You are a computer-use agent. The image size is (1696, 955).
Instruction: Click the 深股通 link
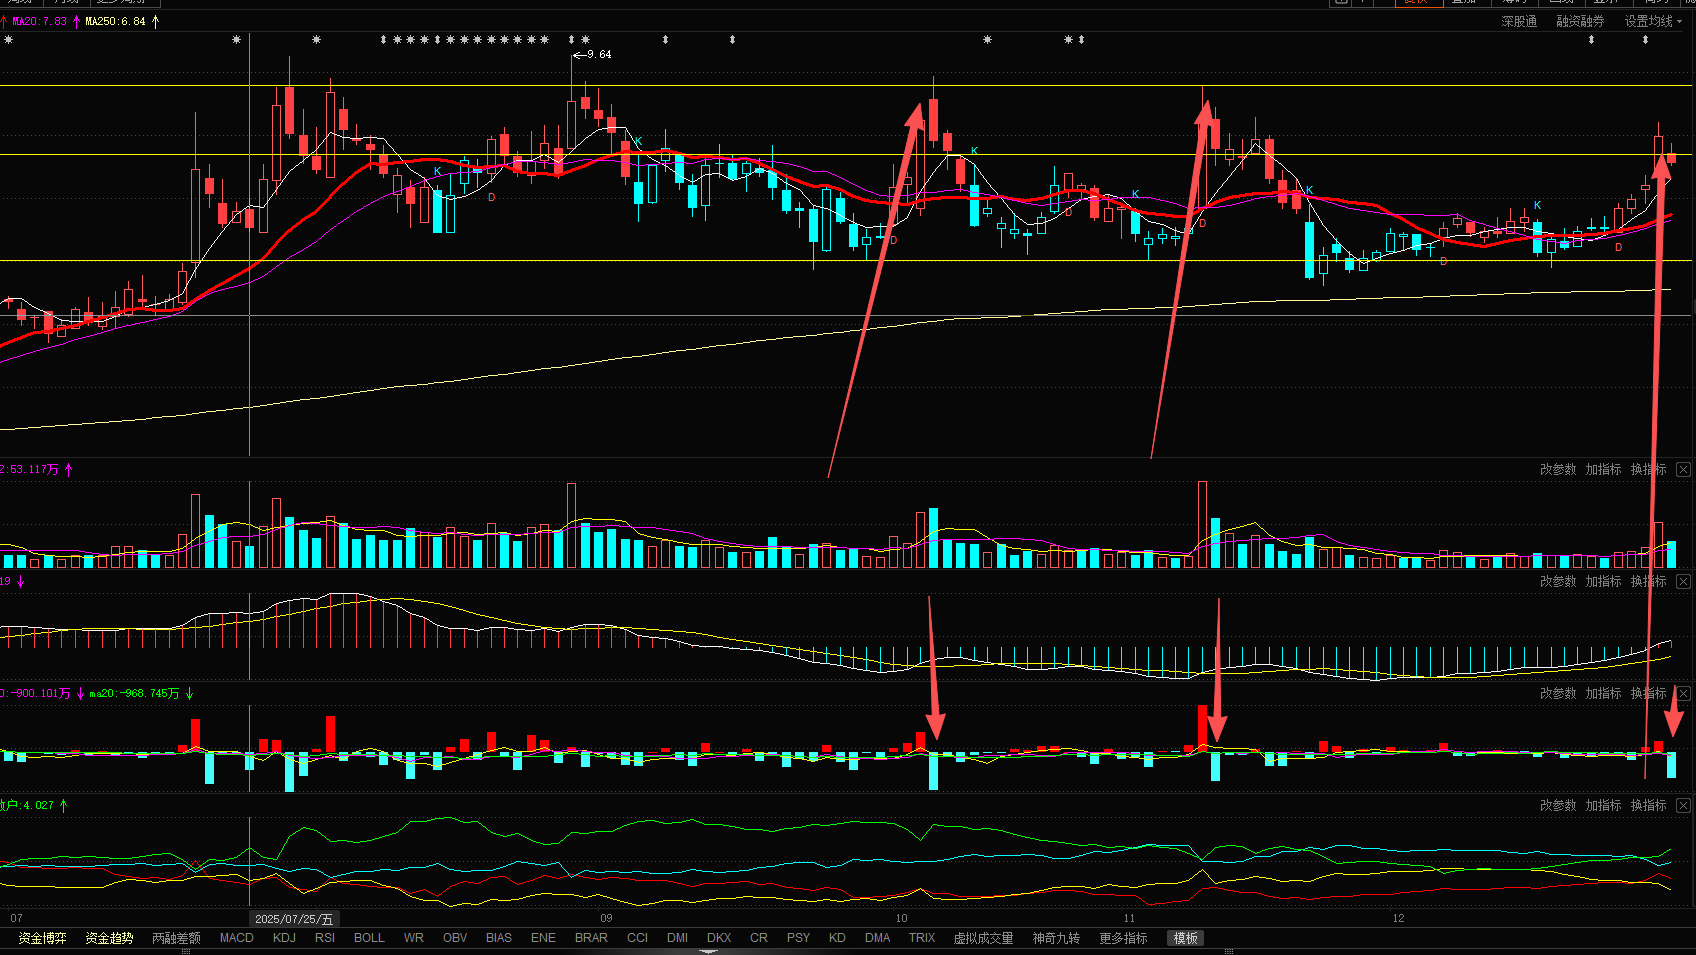[x=1519, y=21]
